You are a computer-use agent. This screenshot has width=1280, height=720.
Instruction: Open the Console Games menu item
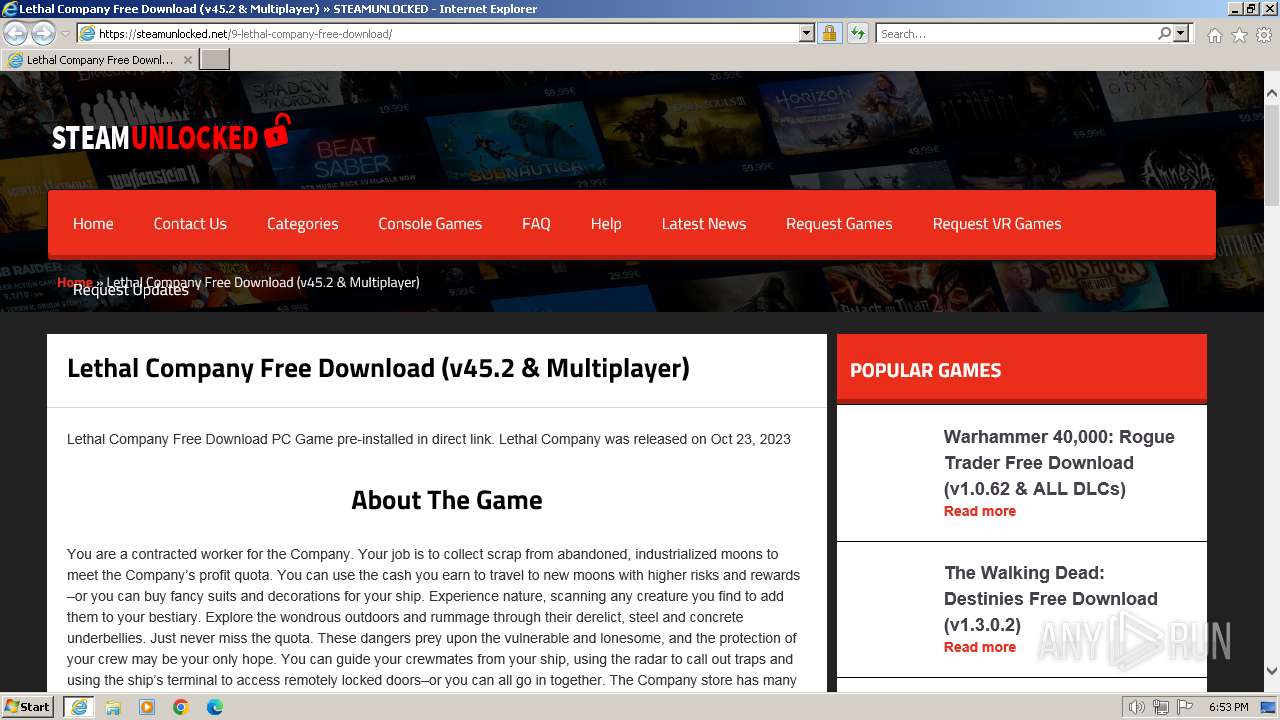click(x=430, y=224)
